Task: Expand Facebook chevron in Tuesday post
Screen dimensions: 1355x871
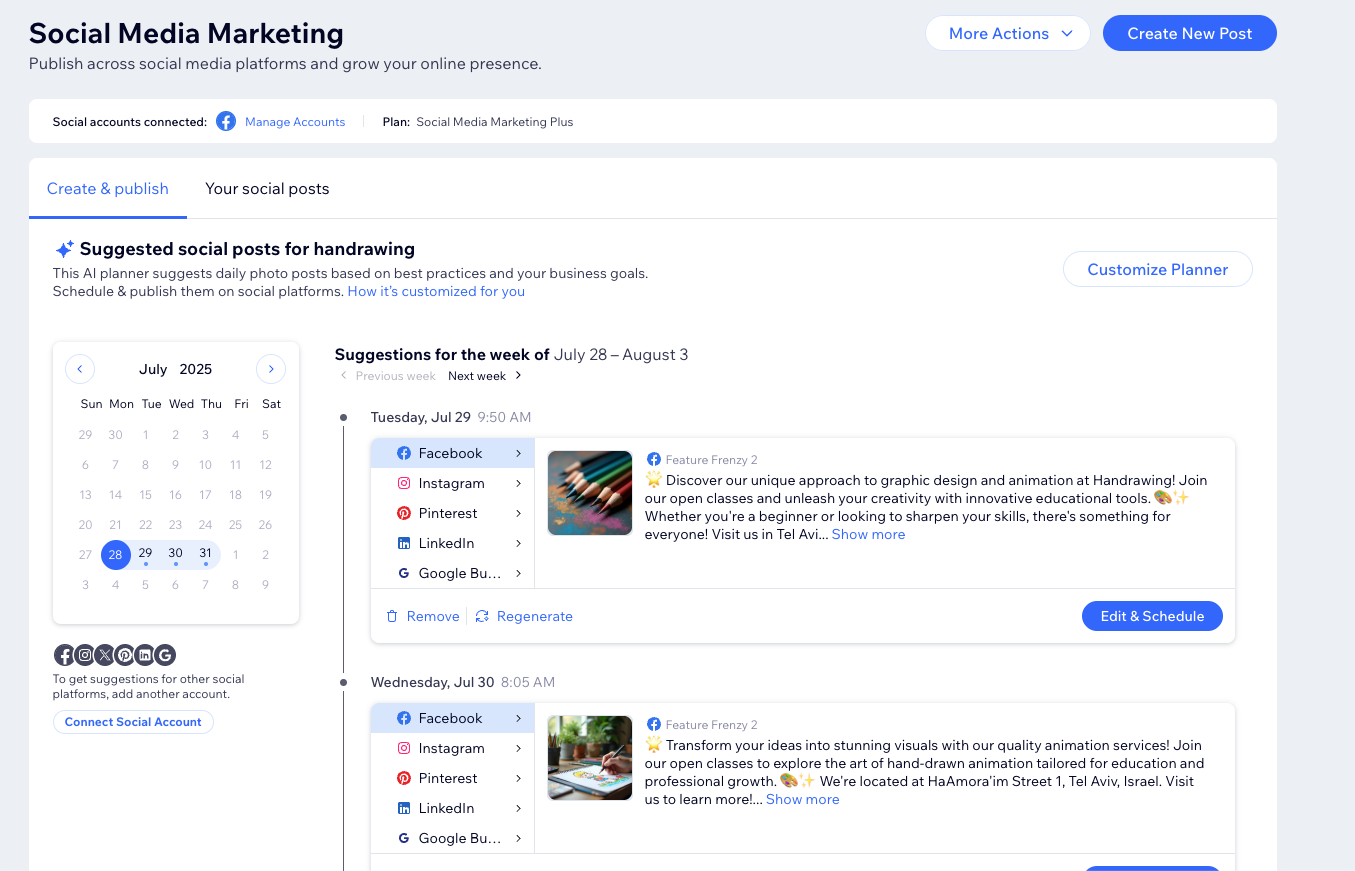Action: (x=518, y=453)
